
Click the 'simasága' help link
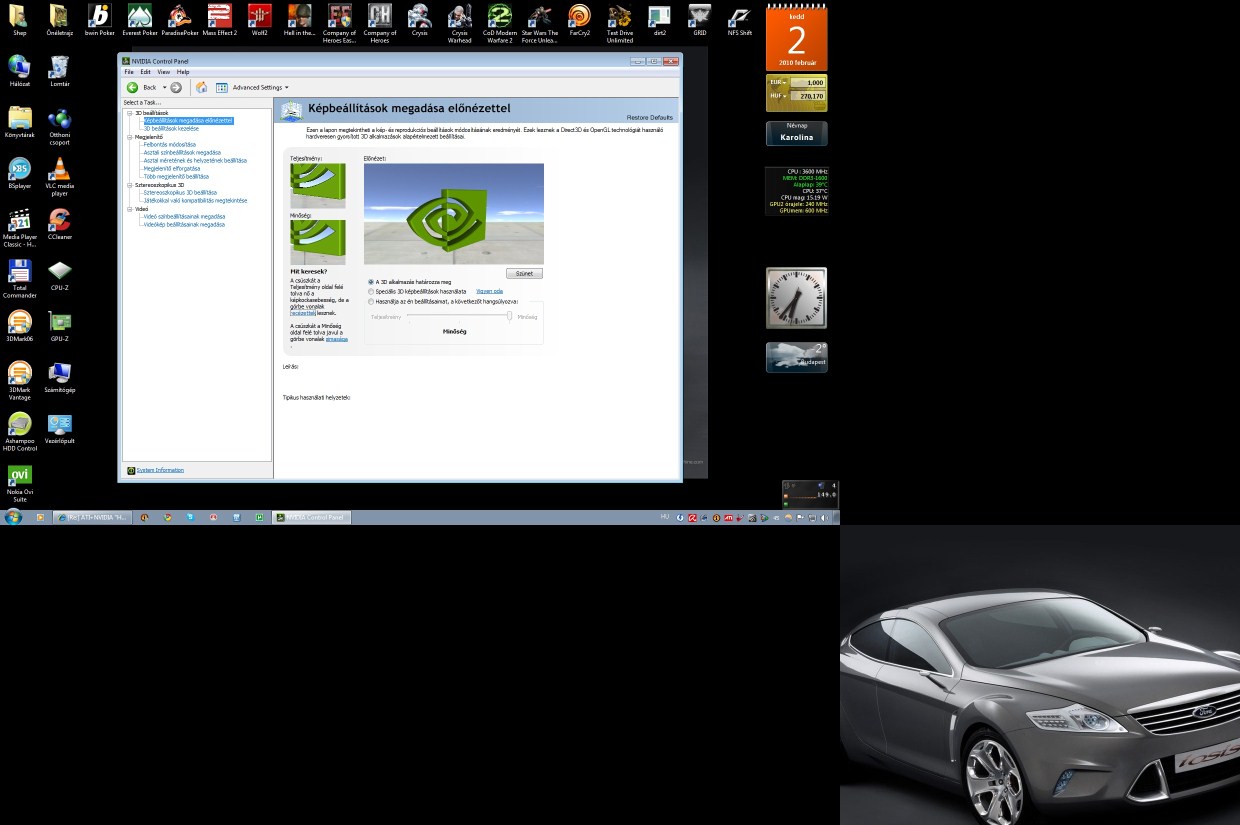(x=337, y=339)
